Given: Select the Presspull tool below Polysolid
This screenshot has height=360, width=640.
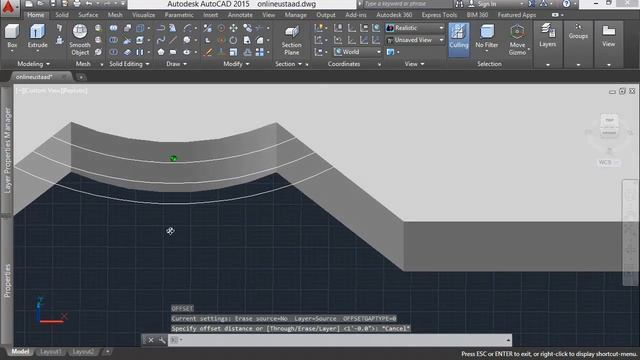Looking at the screenshot, I should point(60,40).
